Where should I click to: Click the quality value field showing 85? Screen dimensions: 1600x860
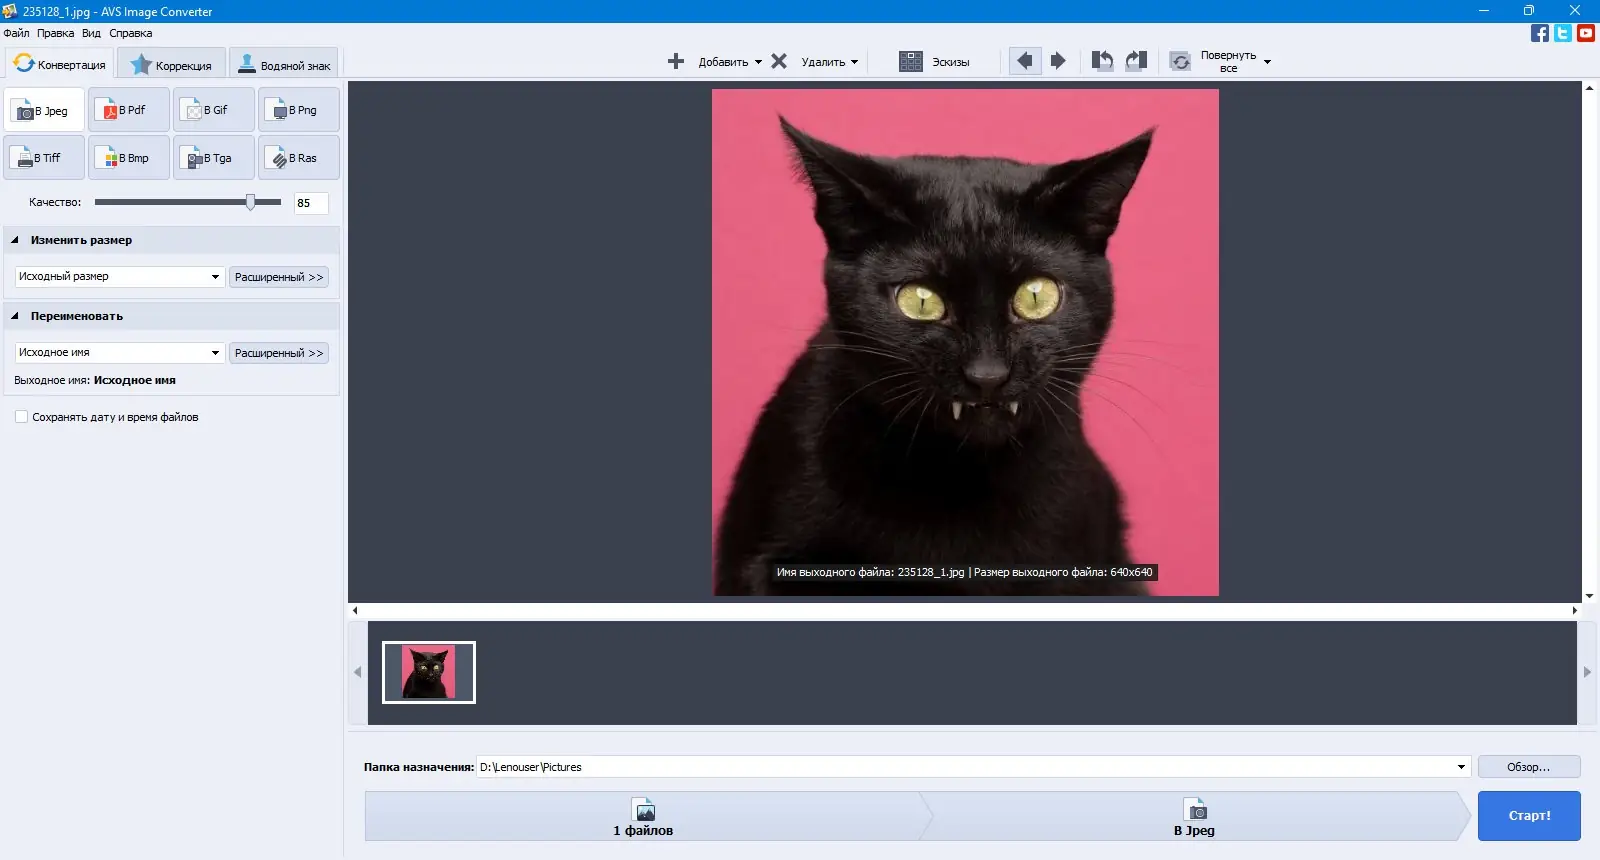pyautogui.click(x=311, y=203)
